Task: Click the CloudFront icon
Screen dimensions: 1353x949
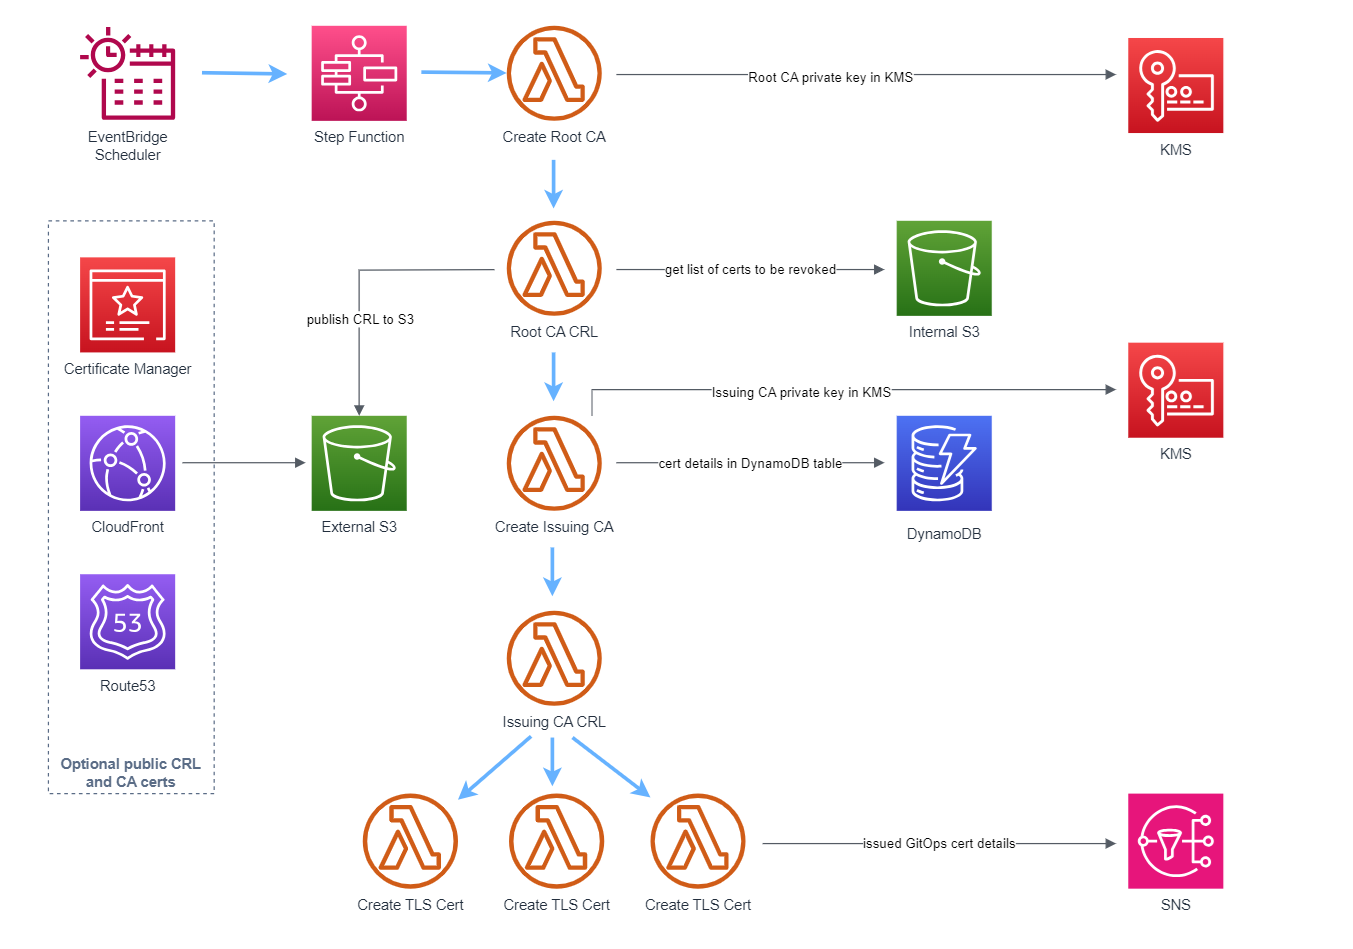Action: coord(127,462)
